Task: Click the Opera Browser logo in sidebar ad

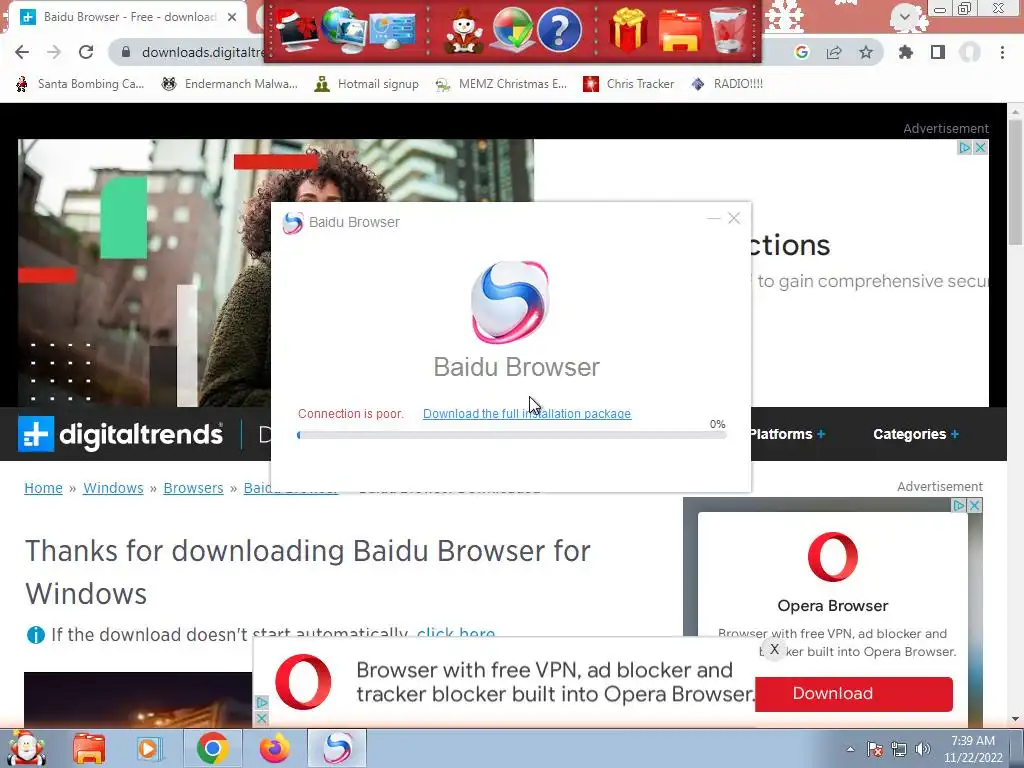Action: [x=833, y=557]
